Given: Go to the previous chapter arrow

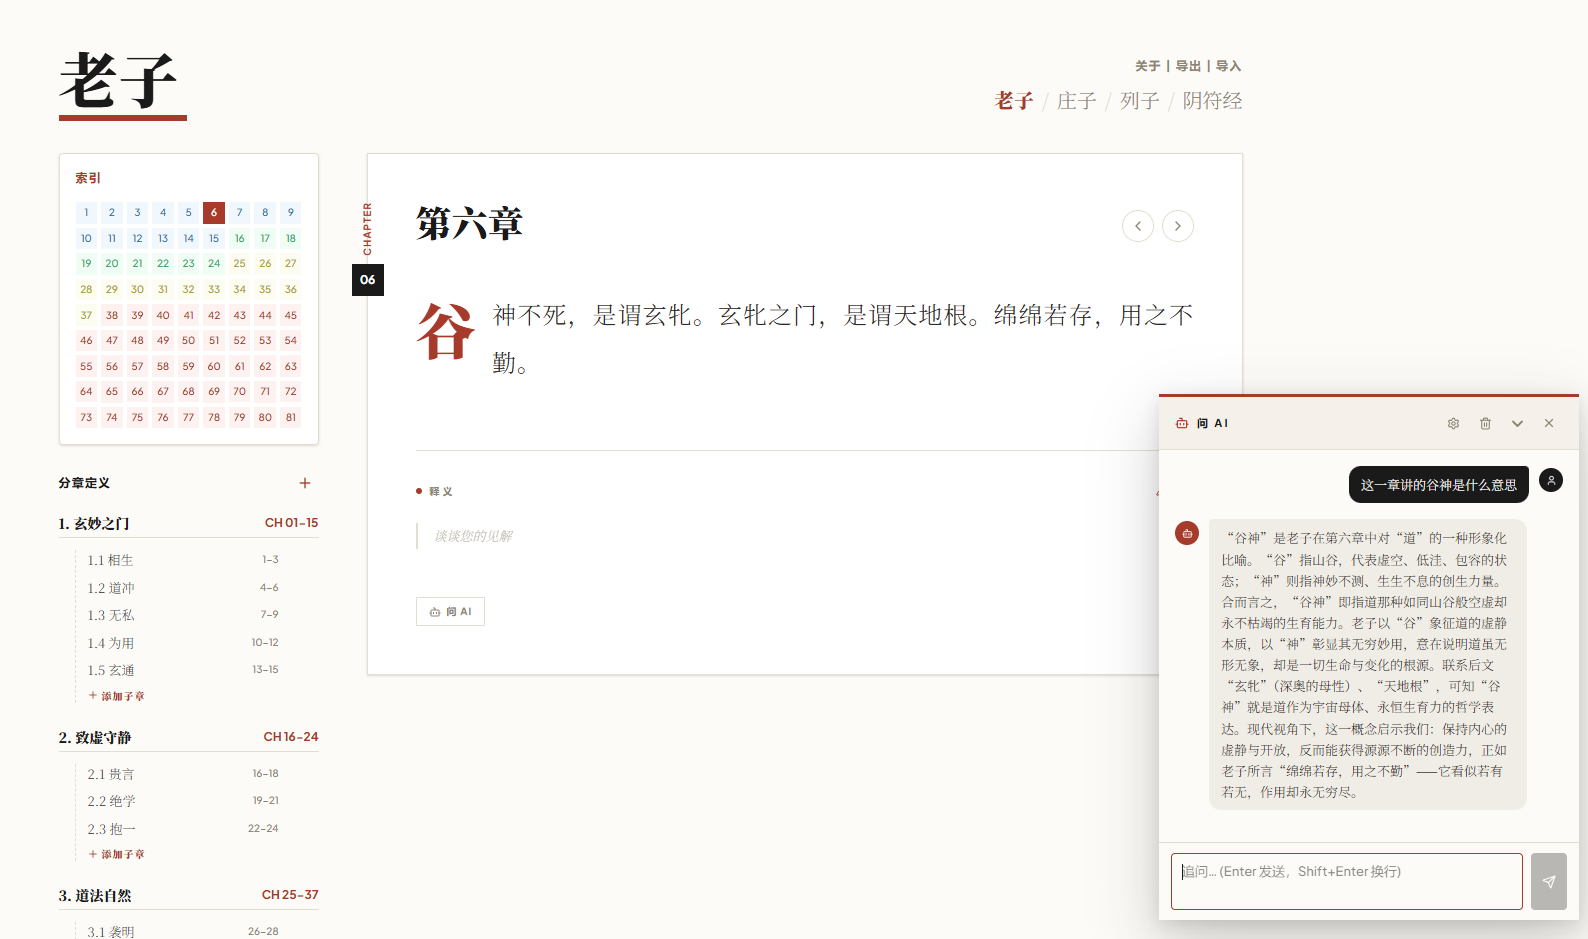Looking at the screenshot, I should [1137, 226].
